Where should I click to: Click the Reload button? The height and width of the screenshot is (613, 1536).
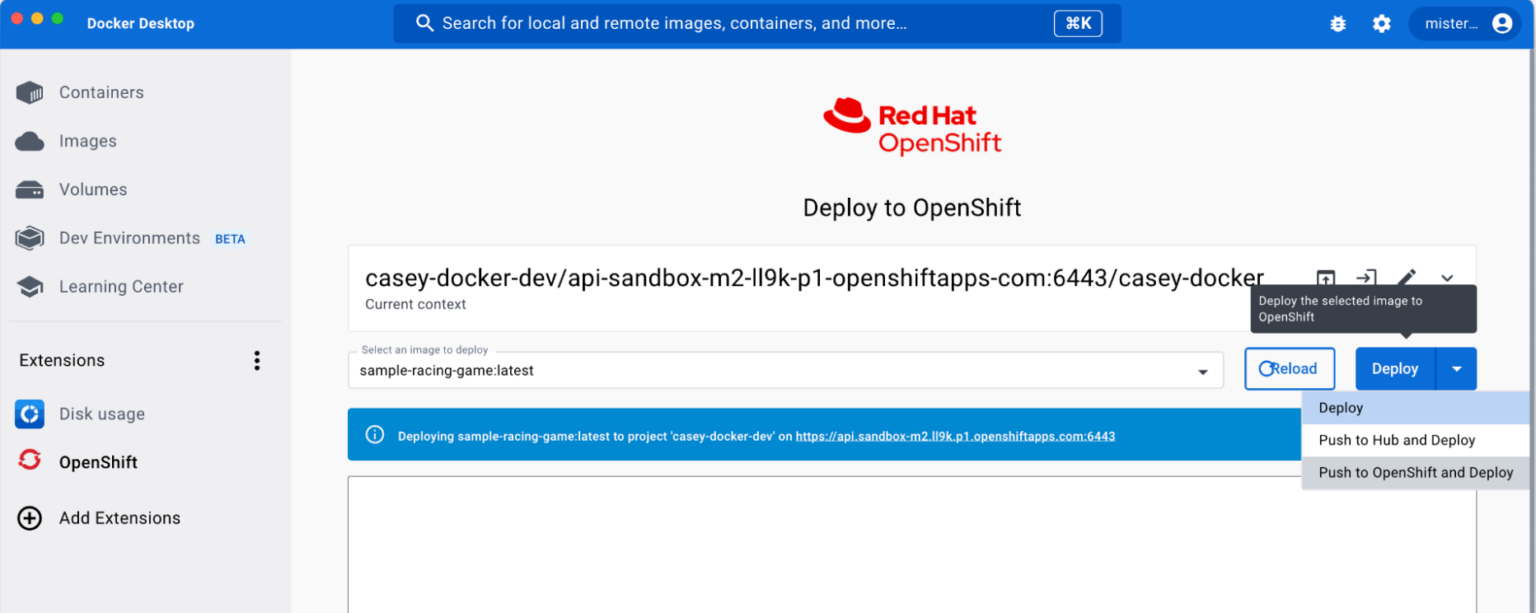(1289, 368)
